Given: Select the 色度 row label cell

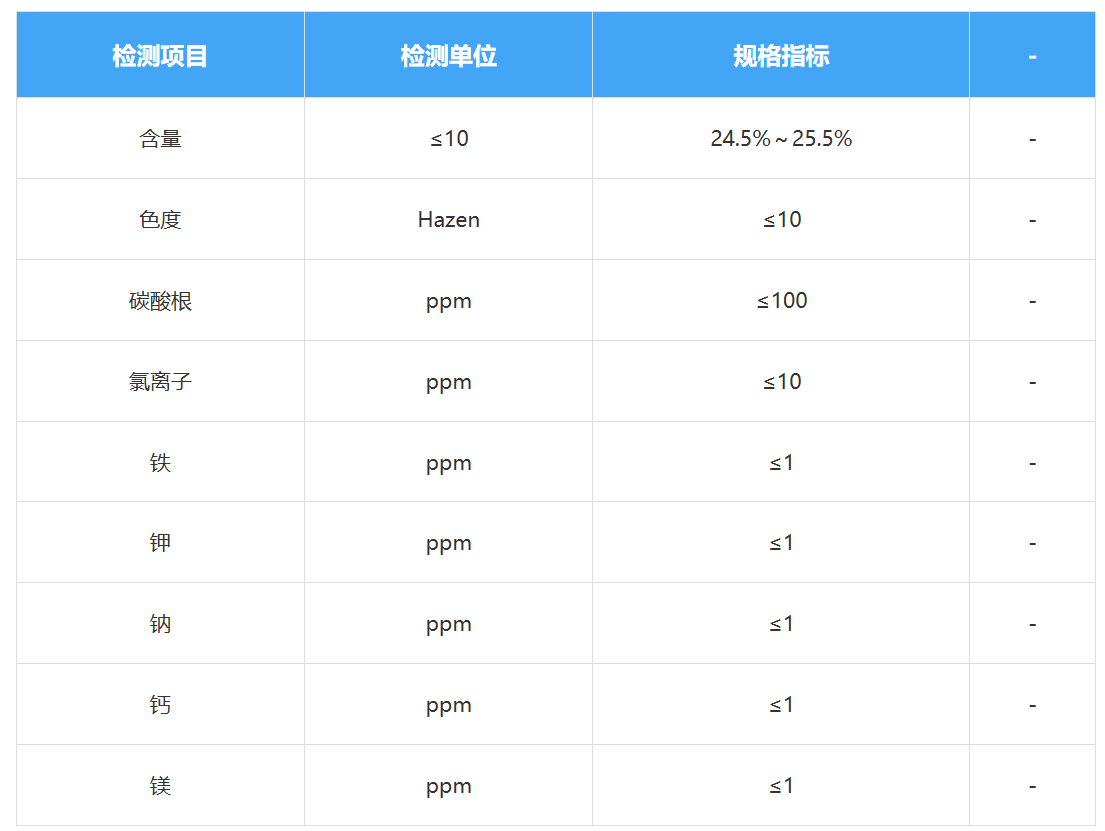Looking at the screenshot, I should coord(160,220).
